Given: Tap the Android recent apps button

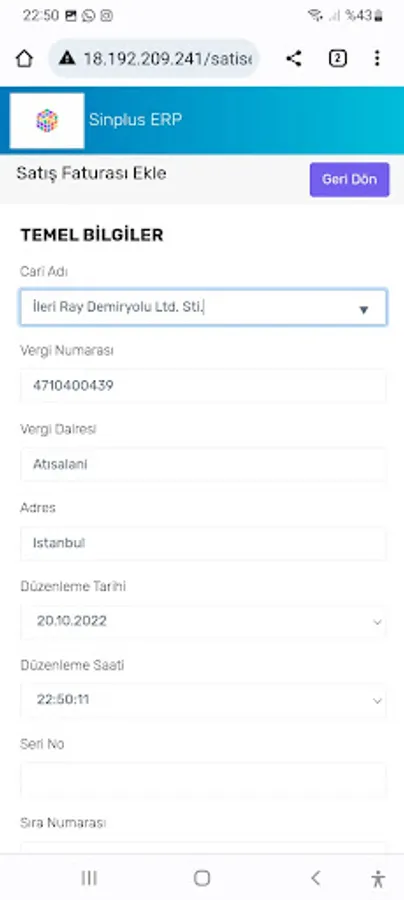Looking at the screenshot, I should click(89, 878).
